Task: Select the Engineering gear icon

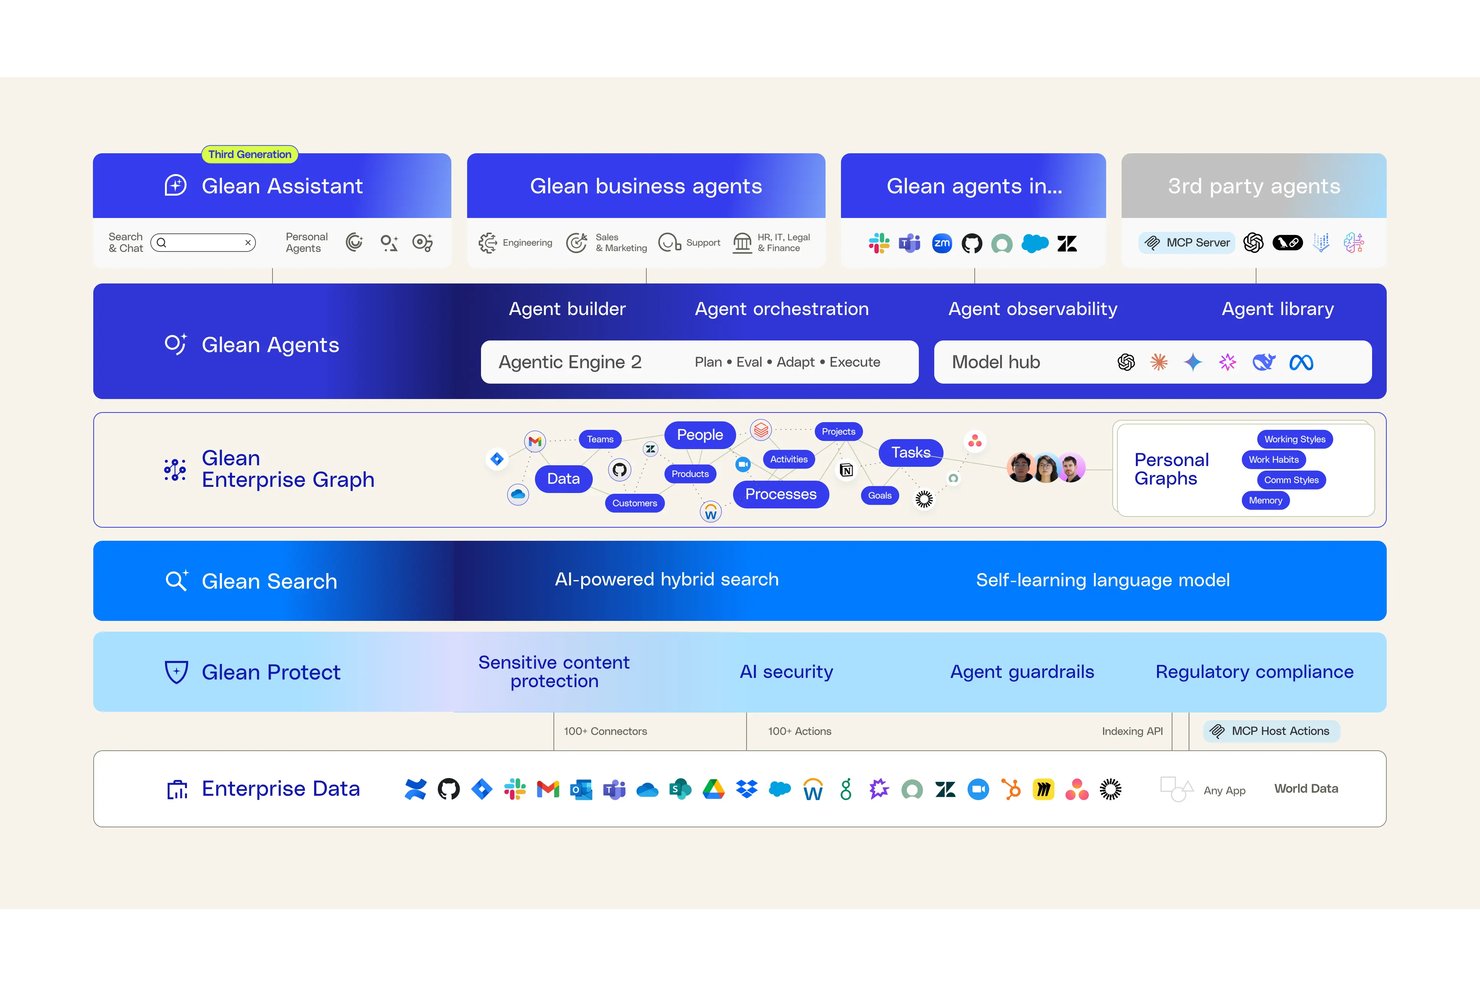Action: click(x=488, y=243)
